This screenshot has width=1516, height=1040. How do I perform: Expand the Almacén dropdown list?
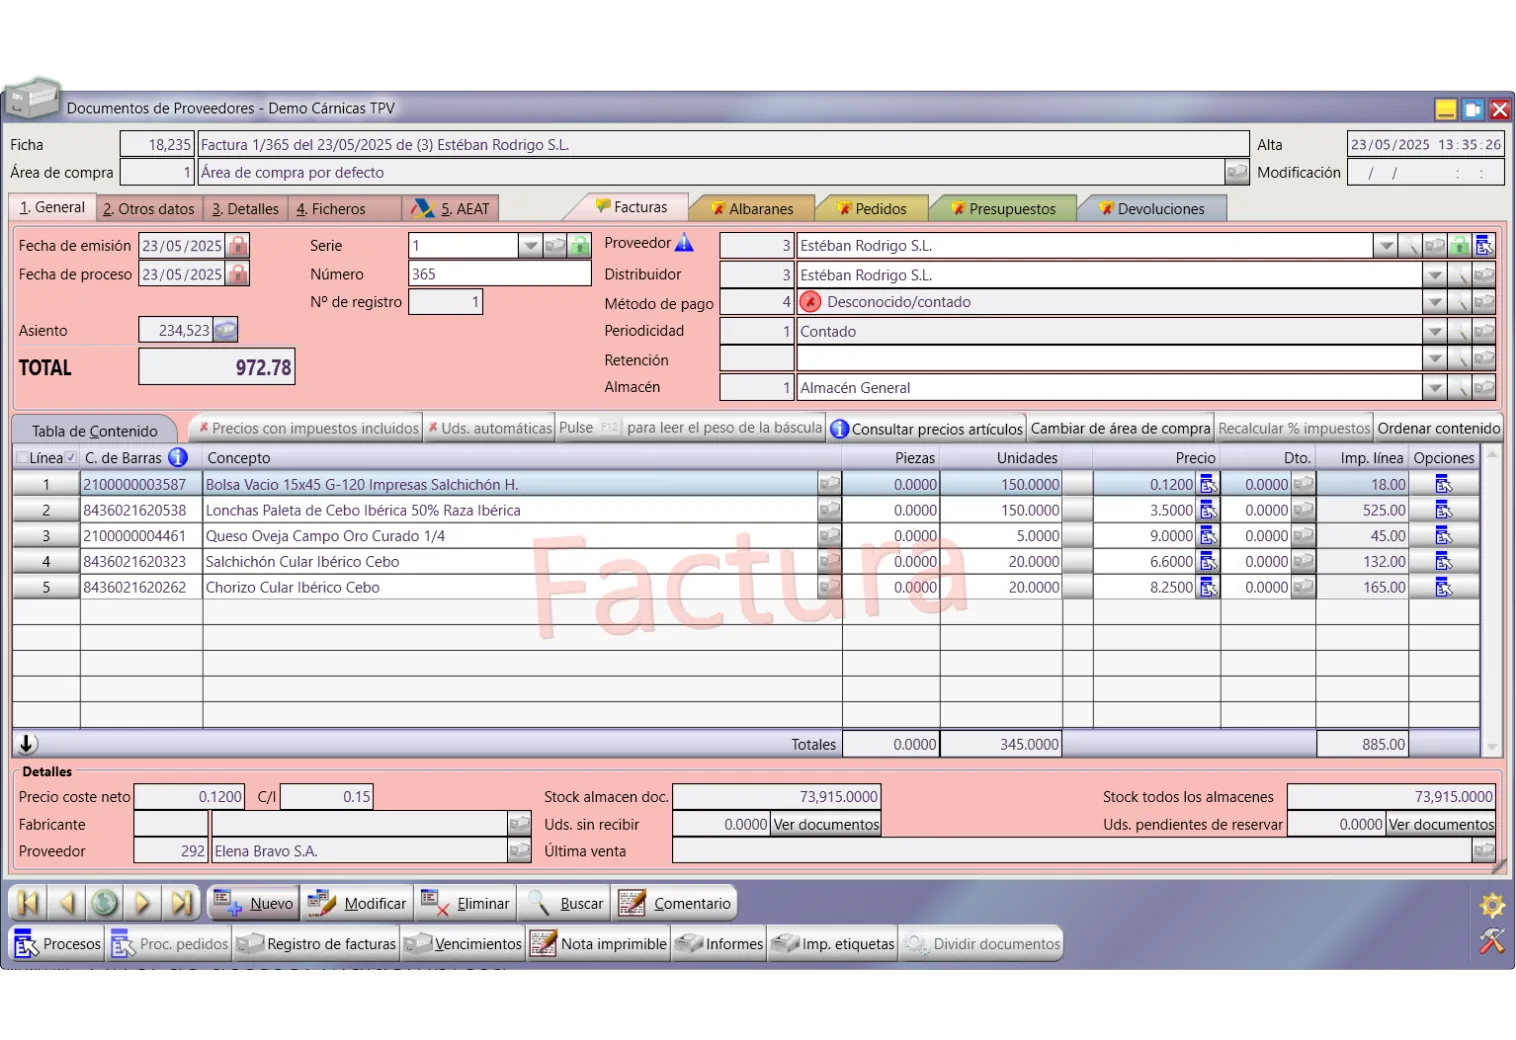point(1434,388)
